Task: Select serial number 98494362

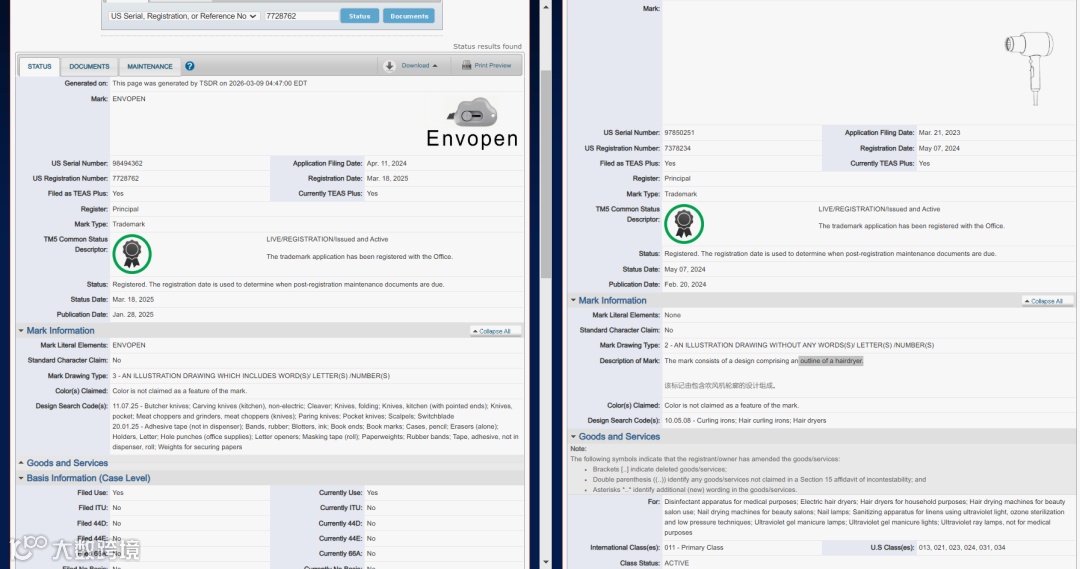Action: tap(127, 163)
